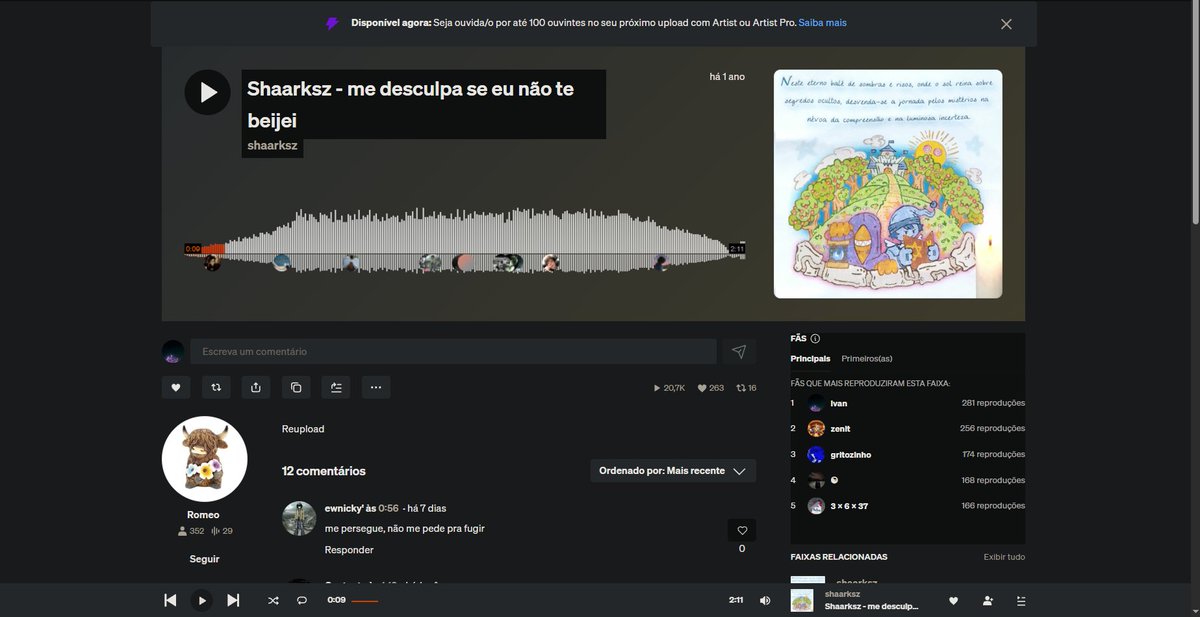
Task: Open fan zenit's profile
Action: tap(840, 429)
